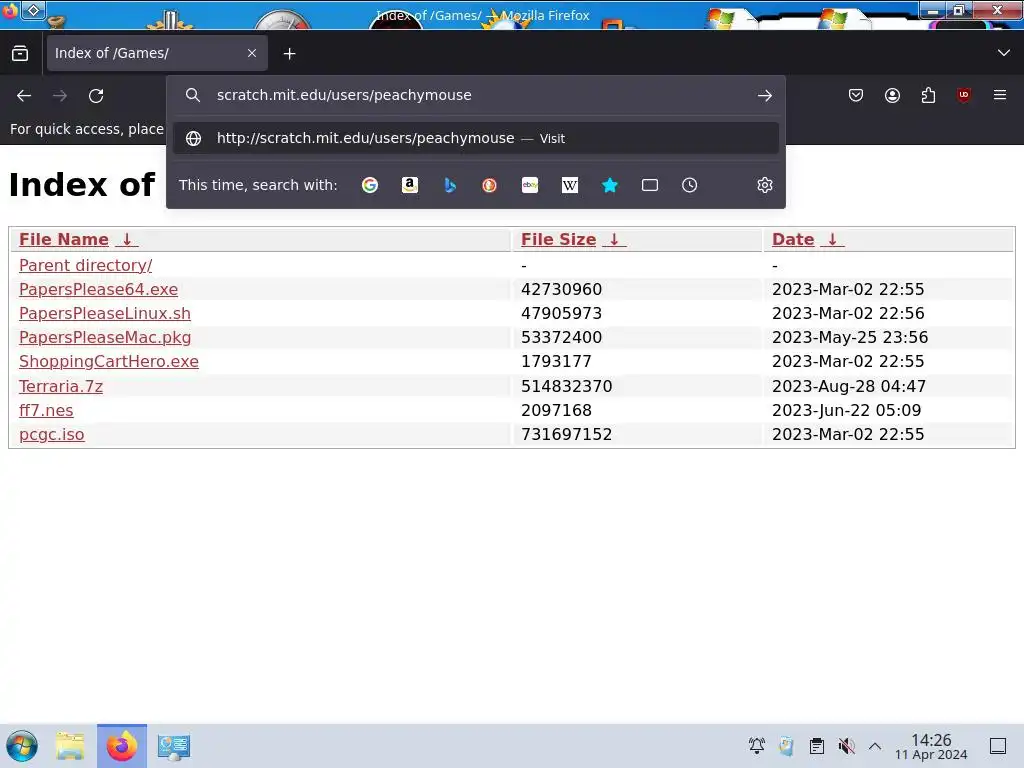Select the Index of /Games/ tab
Screen dimensions: 1024x768
coord(157,53)
